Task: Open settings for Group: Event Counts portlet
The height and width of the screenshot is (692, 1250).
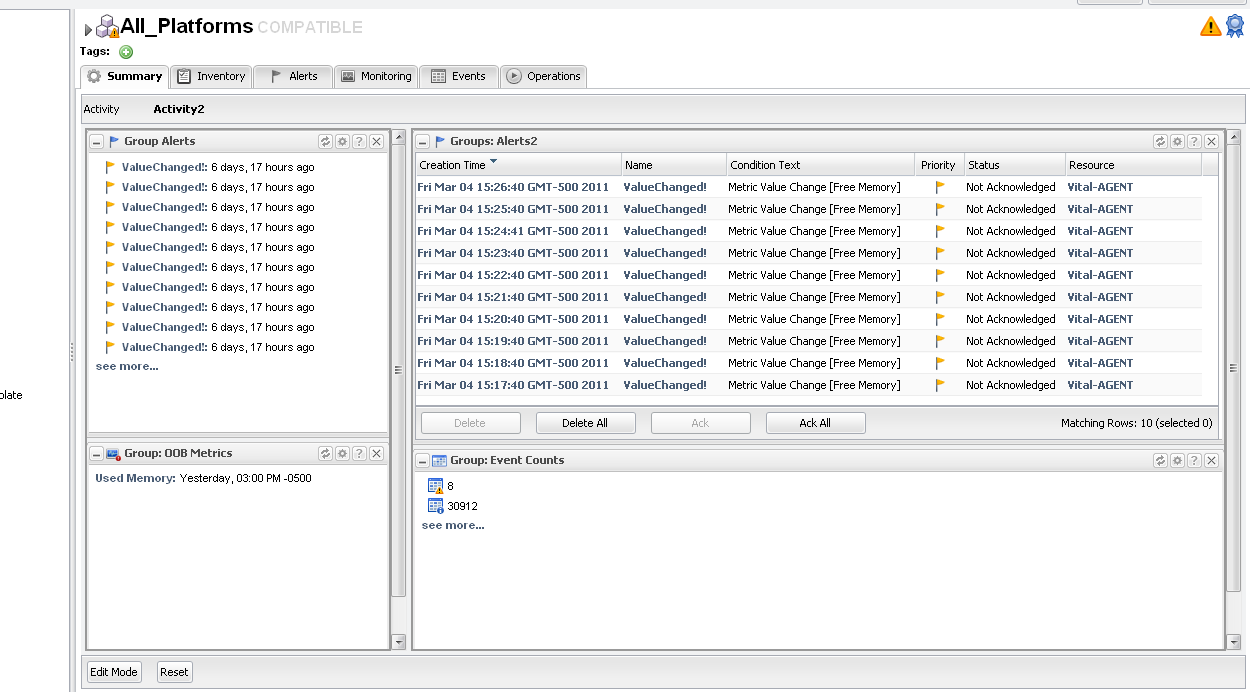Action: click(1177, 461)
